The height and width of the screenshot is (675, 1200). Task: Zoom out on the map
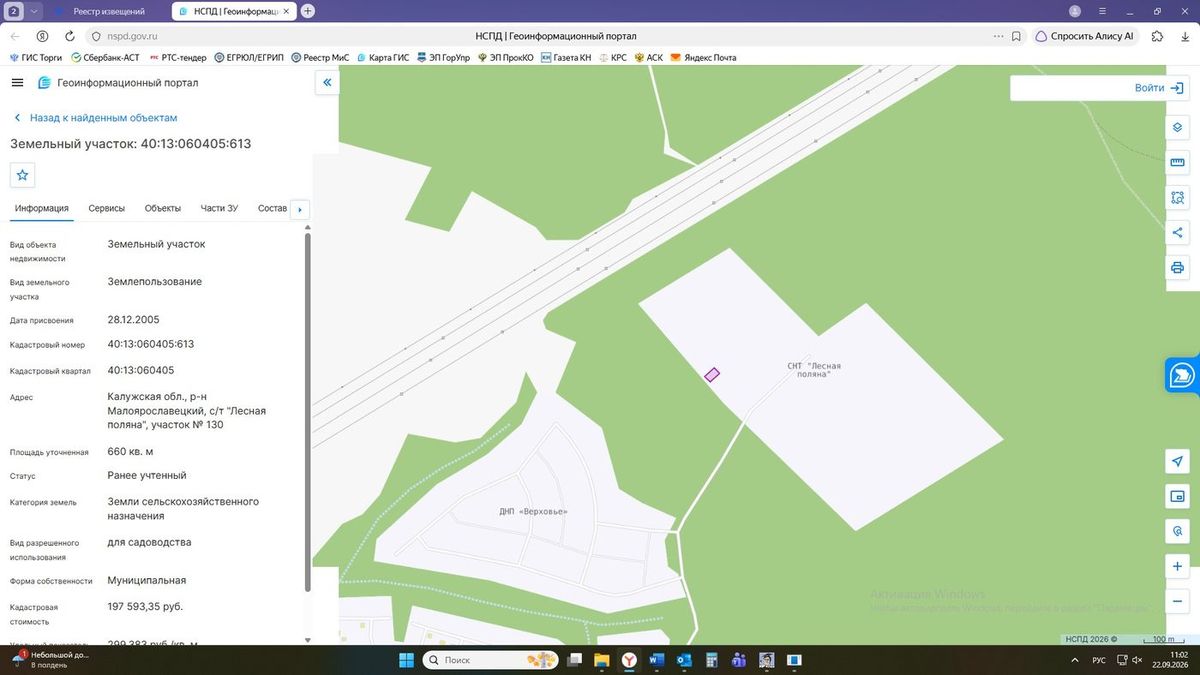pyautogui.click(x=1177, y=601)
